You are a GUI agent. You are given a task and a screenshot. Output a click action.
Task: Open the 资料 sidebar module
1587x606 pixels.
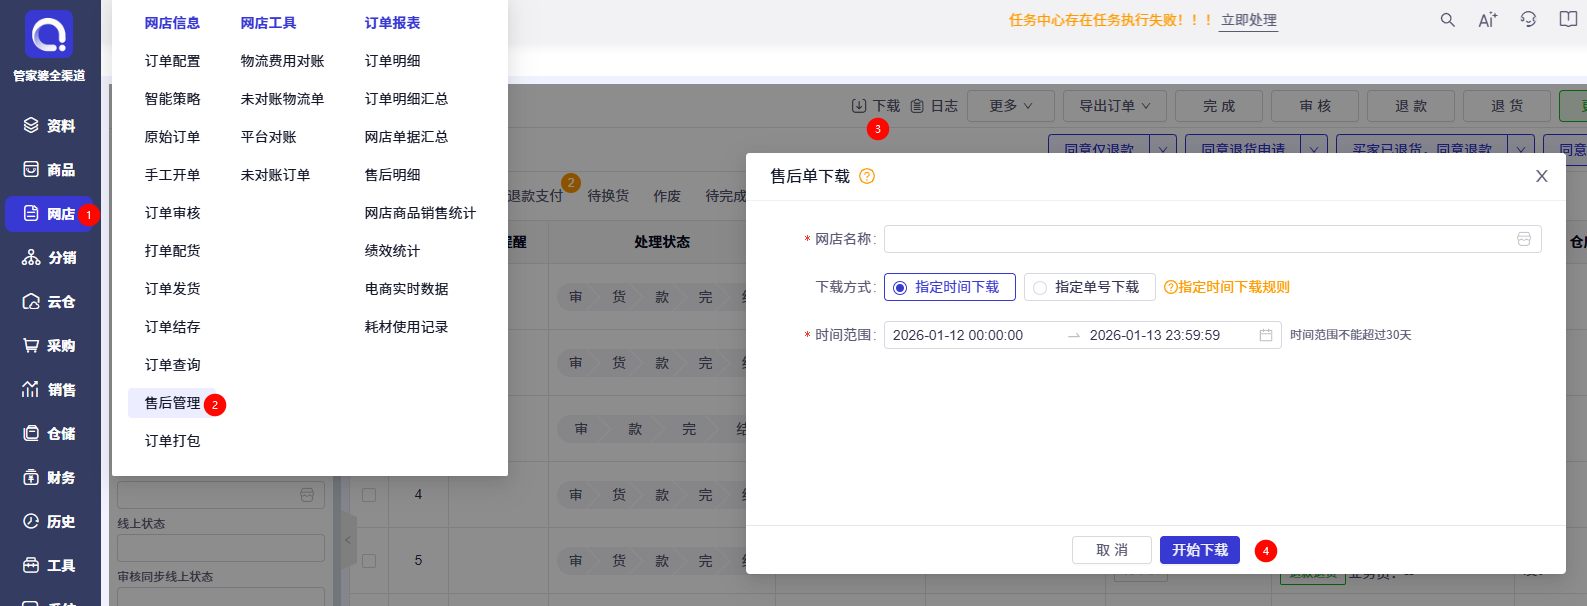pos(49,126)
